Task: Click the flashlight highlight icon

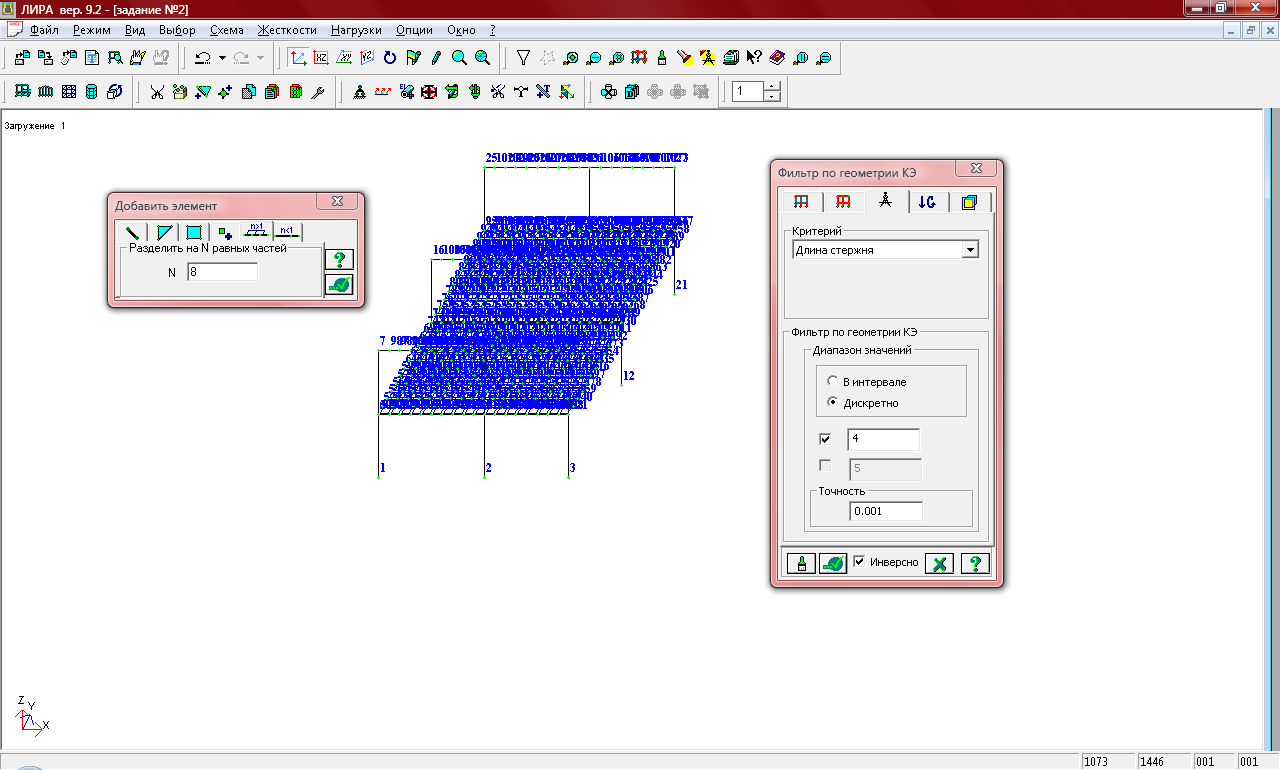Action: pos(685,58)
